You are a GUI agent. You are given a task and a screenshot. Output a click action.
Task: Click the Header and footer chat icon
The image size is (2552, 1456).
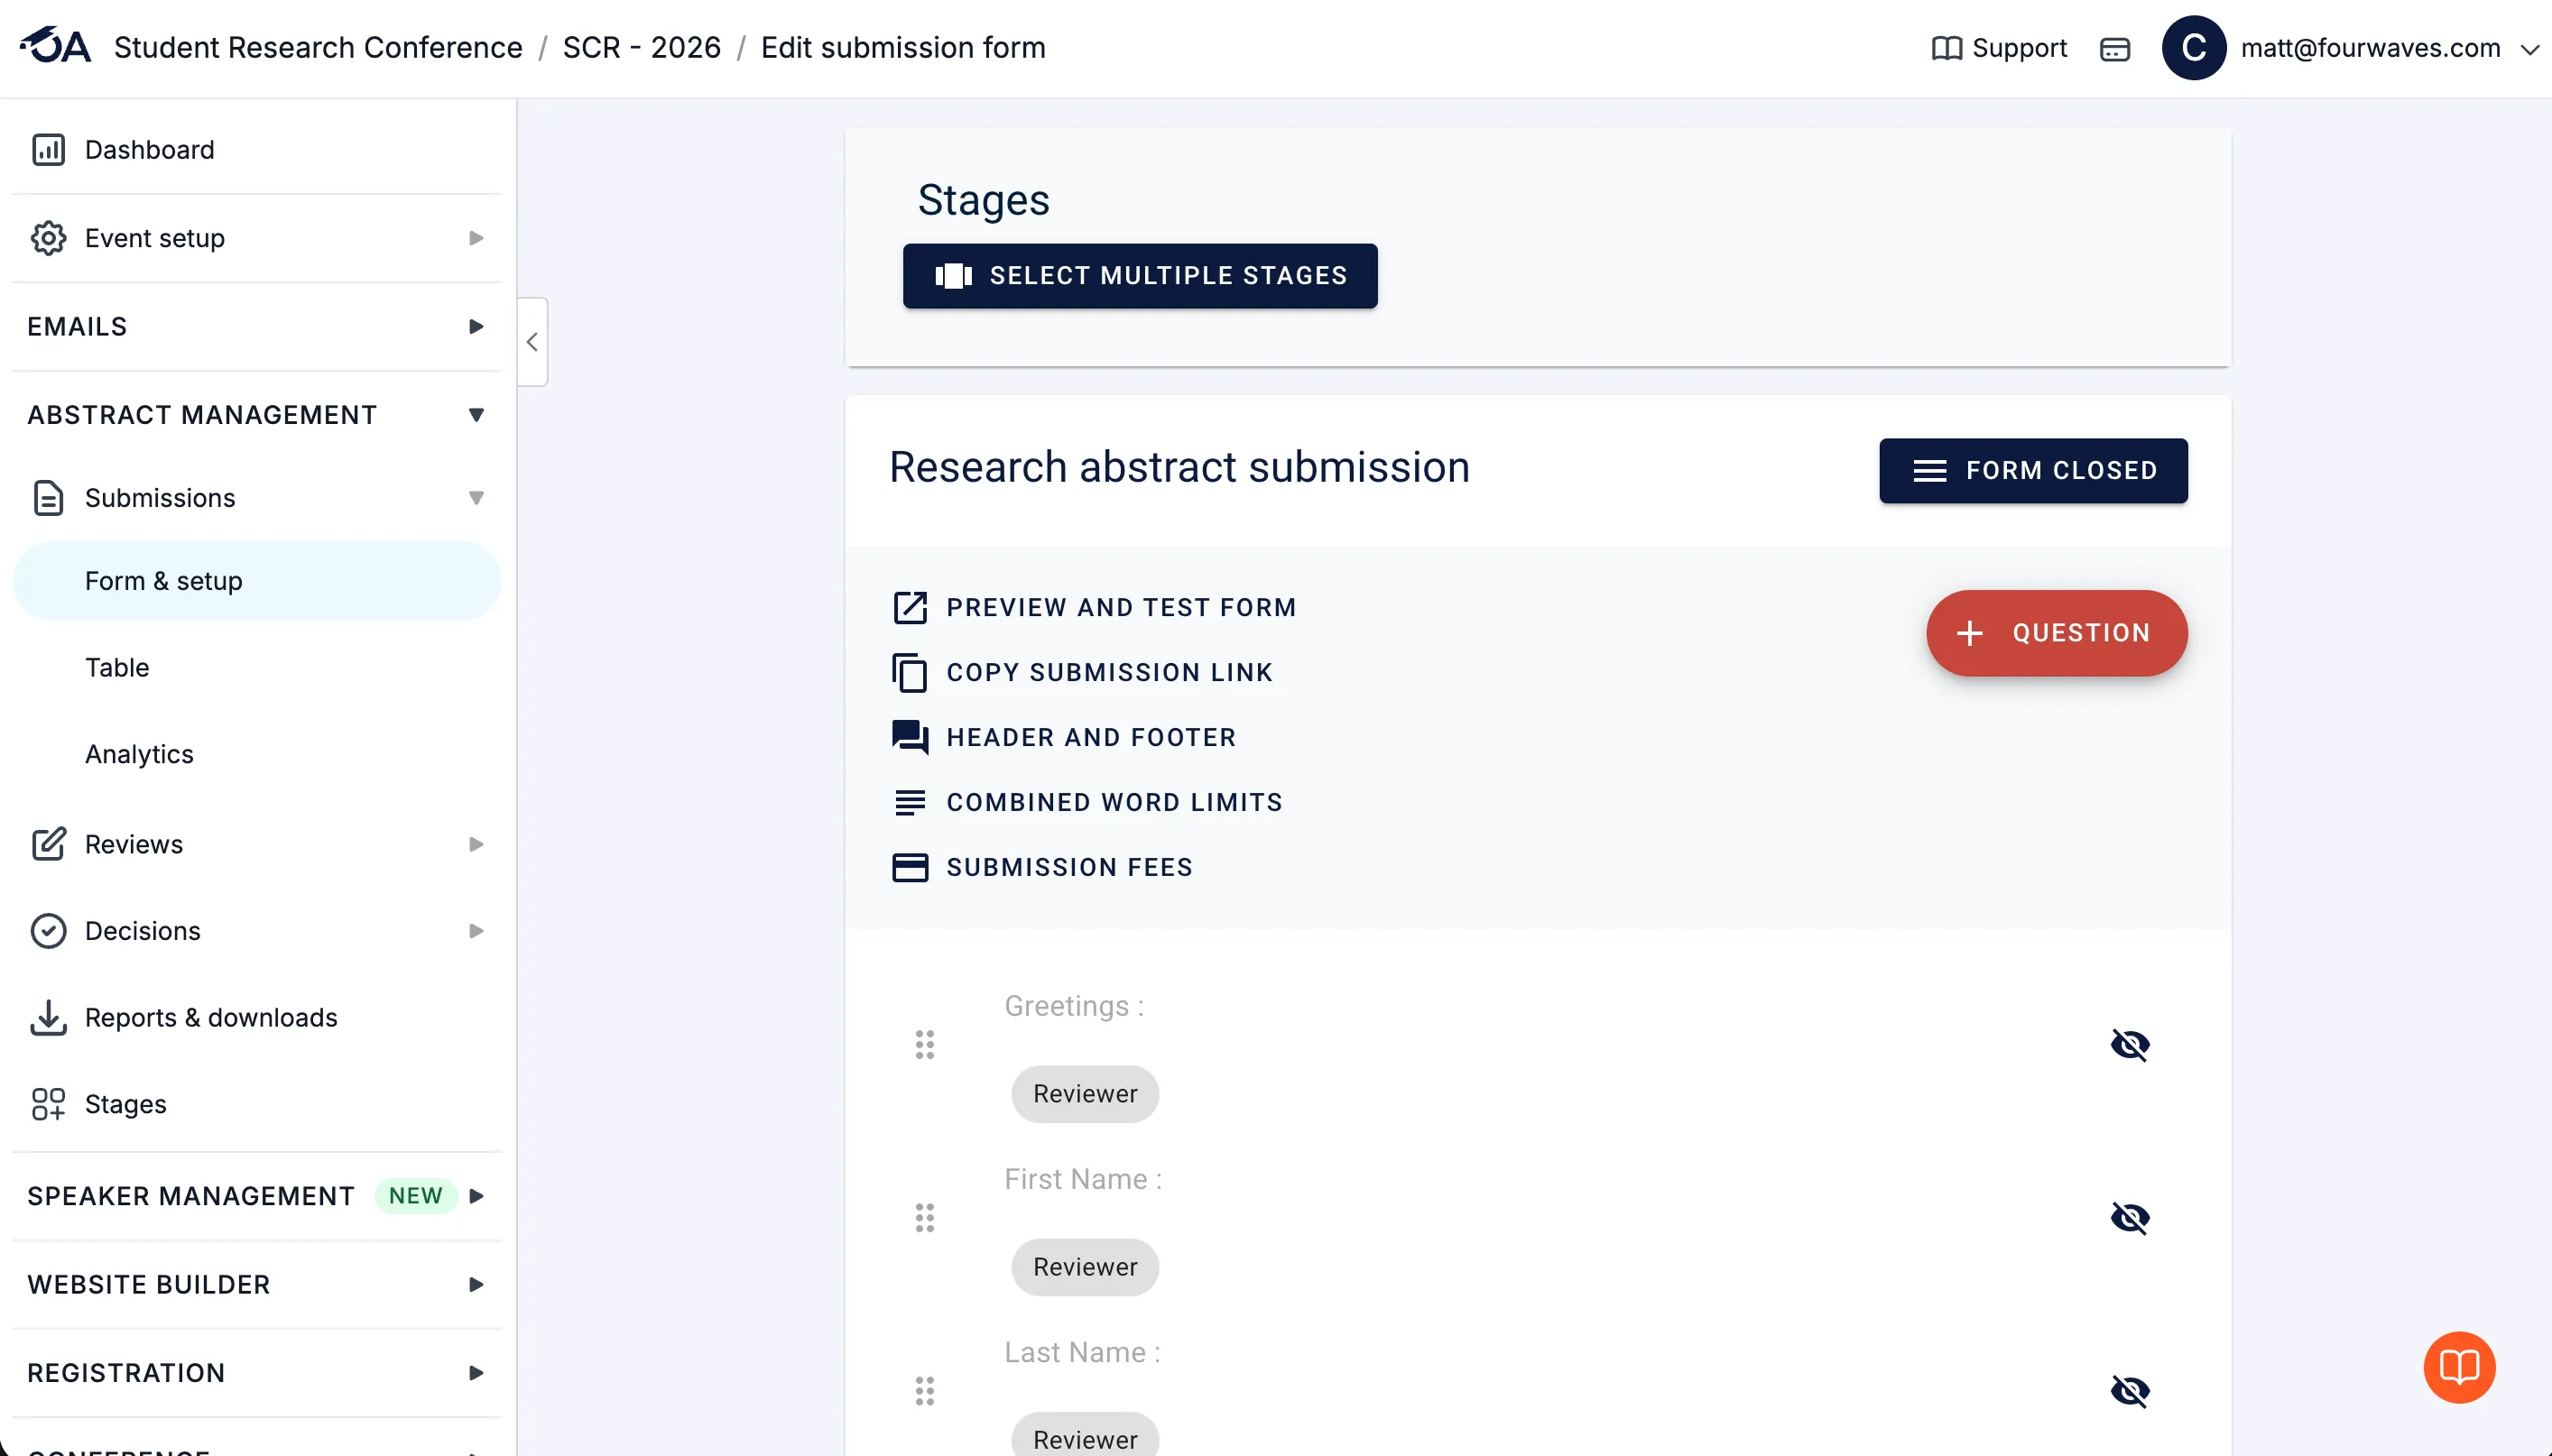pyautogui.click(x=909, y=737)
